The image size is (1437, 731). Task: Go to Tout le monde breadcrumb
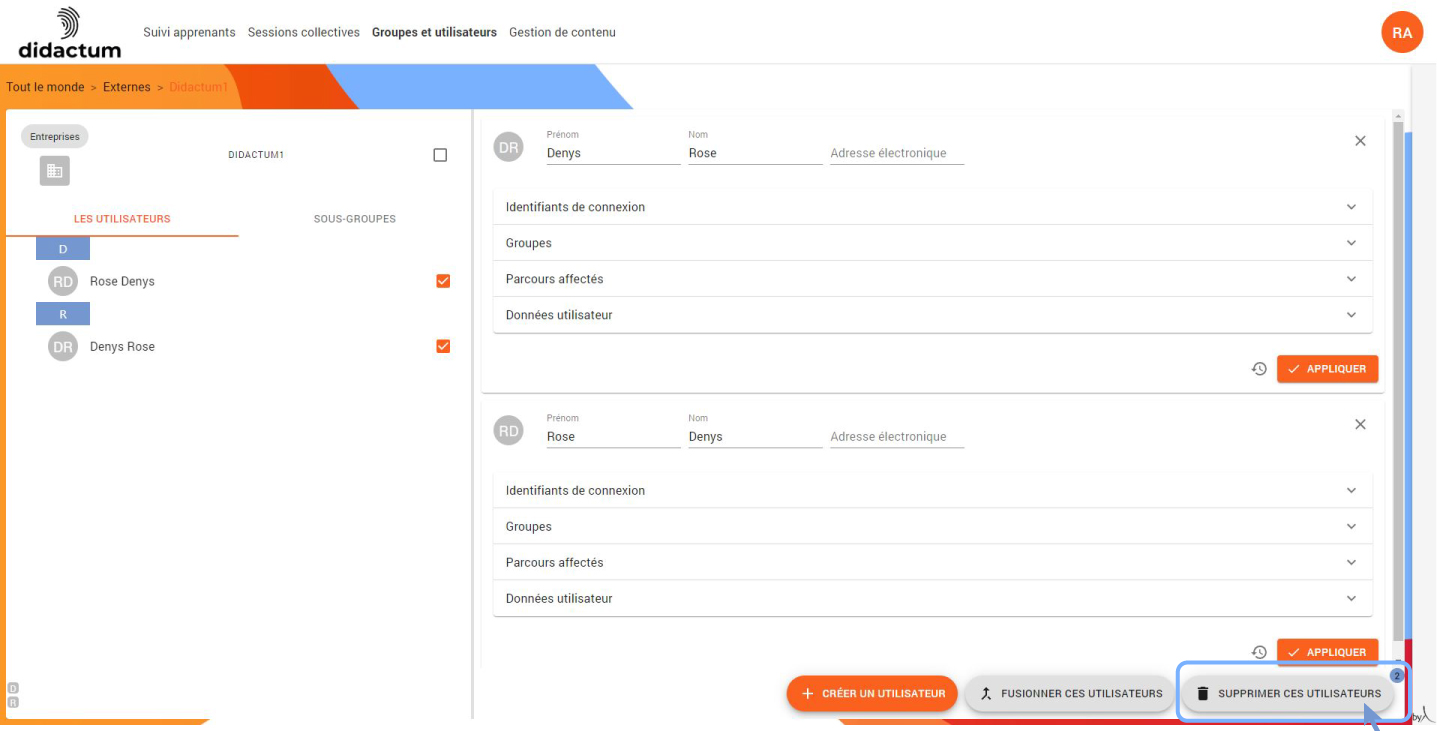click(45, 87)
